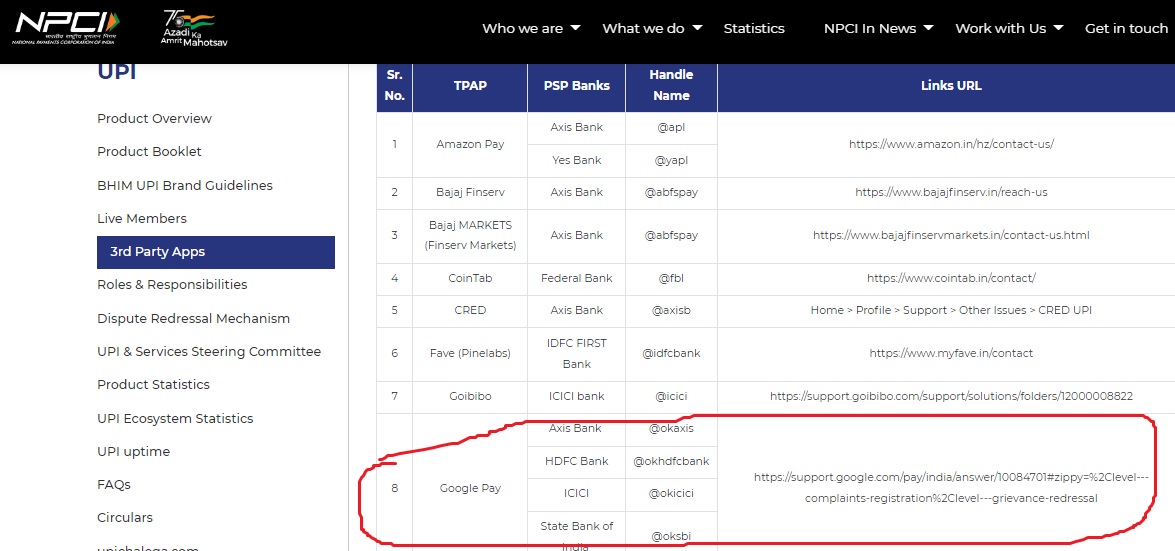This screenshot has height=551, width=1175.
Task: Open Roles & Responsibilities in the sidebar
Action: (x=172, y=285)
